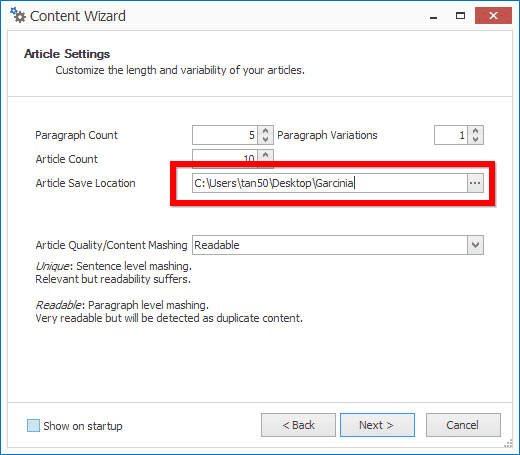Image resolution: width=520 pixels, height=455 pixels.
Task: Go to the Next wizard step
Action: [x=377, y=425]
